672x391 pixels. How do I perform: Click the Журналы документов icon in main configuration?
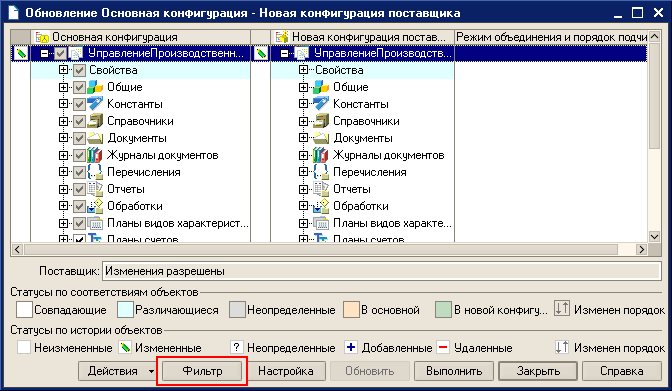point(95,155)
